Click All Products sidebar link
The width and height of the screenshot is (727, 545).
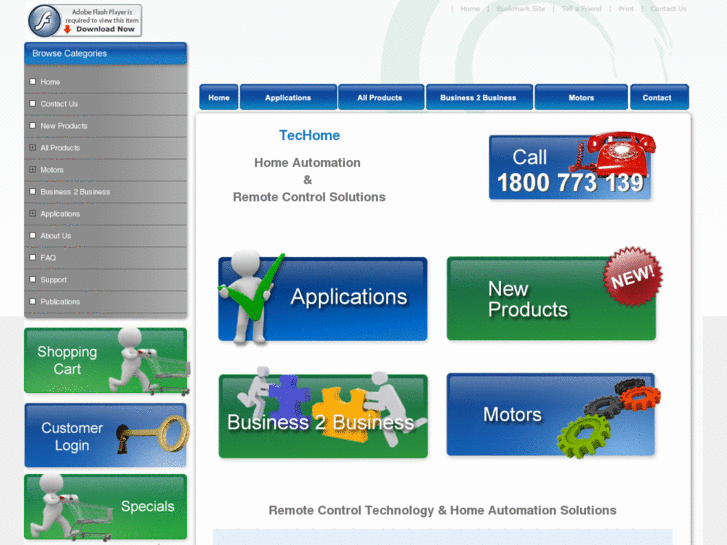click(x=60, y=148)
